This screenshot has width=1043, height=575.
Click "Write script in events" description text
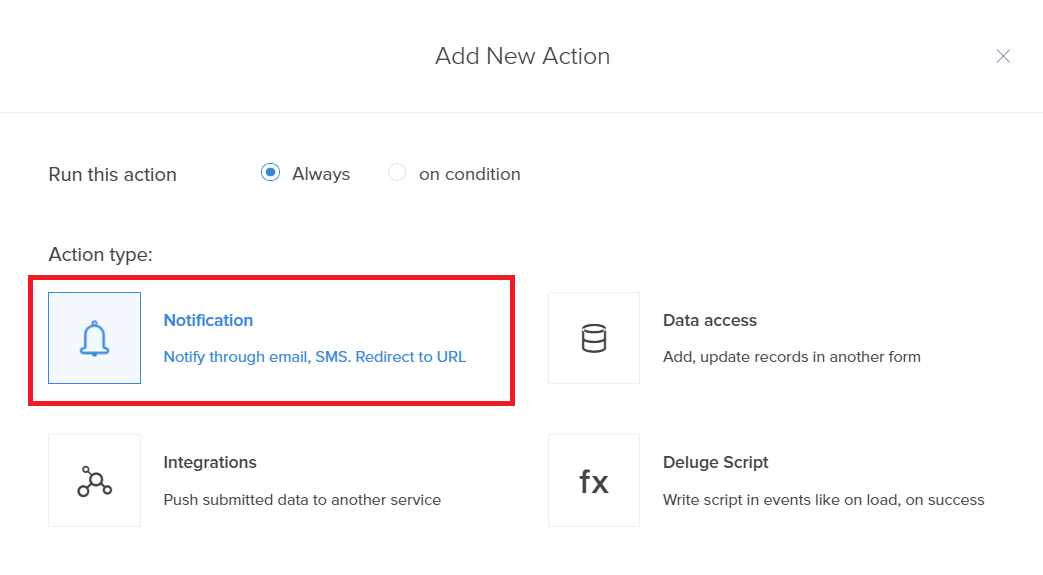pos(824,499)
